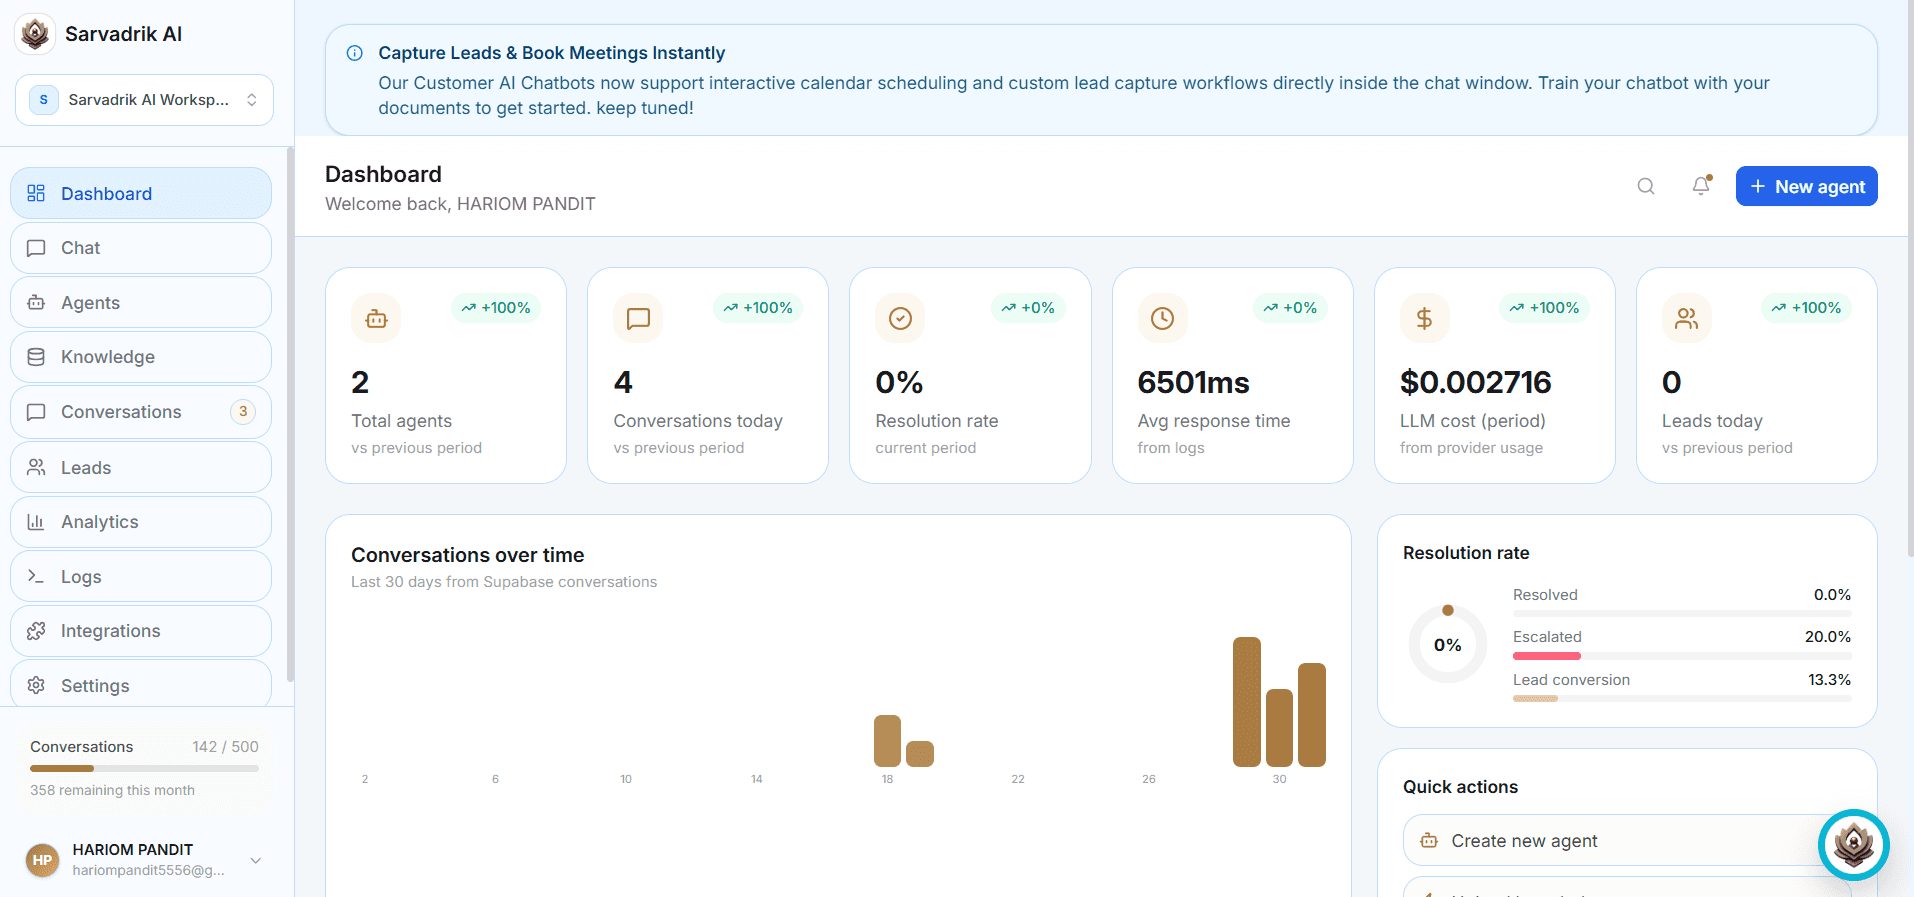The height and width of the screenshot is (897, 1914).
Task: Click the checkmark icon on Resolution rate card
Action: (x=900, y=319)
